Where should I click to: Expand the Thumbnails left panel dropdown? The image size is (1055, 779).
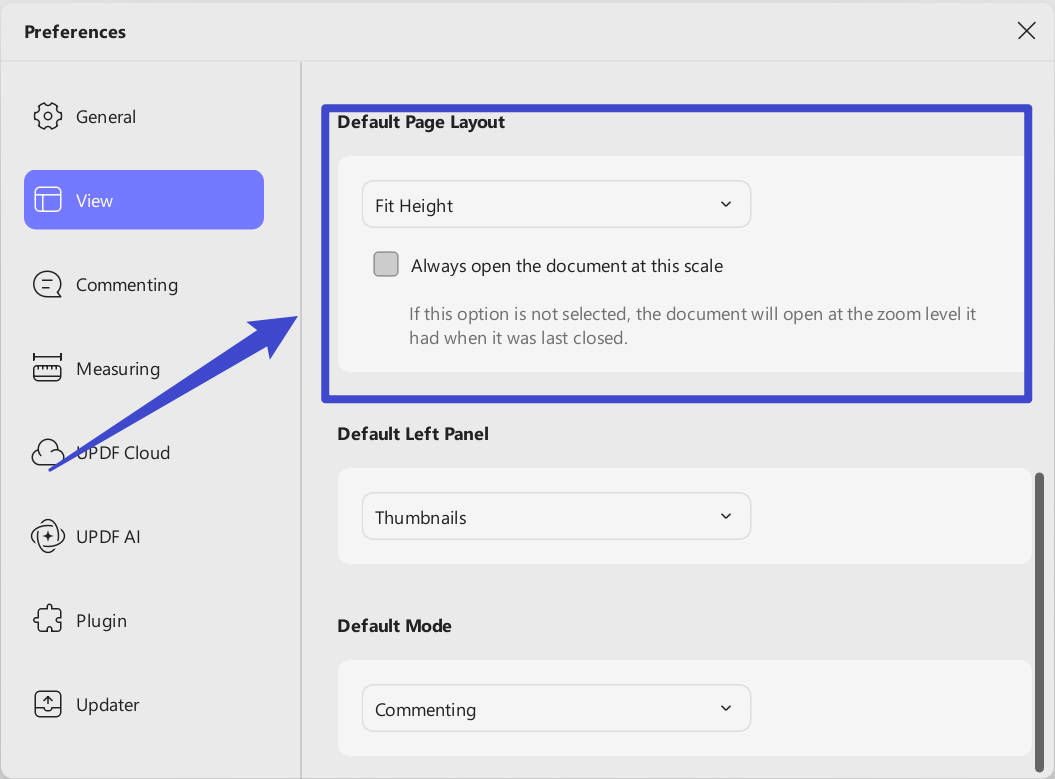click(x=555, y=517)
